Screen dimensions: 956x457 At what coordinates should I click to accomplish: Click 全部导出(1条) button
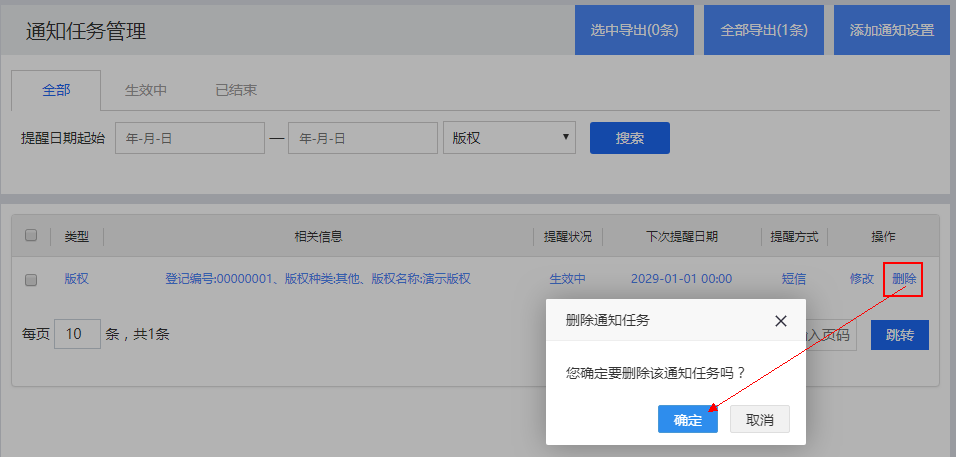point(764,30)
